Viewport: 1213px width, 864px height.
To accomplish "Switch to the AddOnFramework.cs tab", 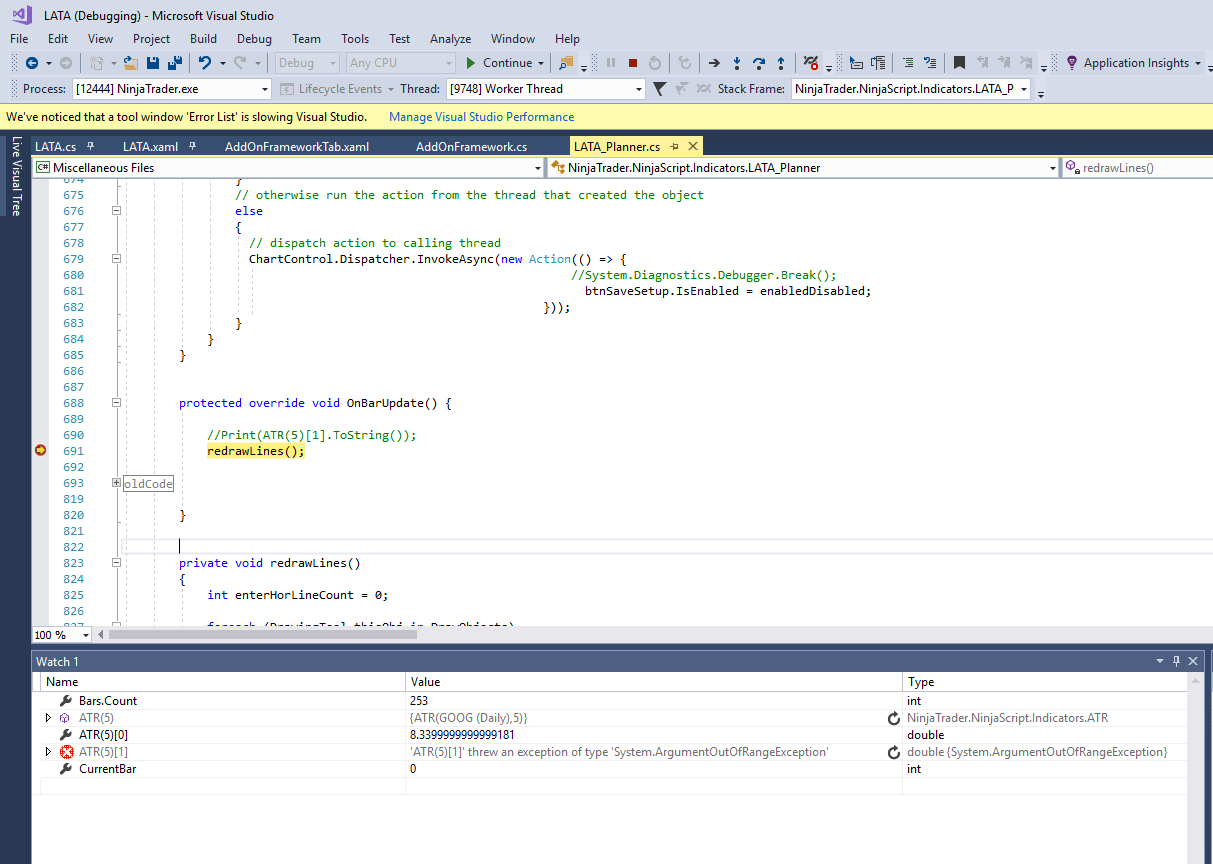I will [471, 147].
